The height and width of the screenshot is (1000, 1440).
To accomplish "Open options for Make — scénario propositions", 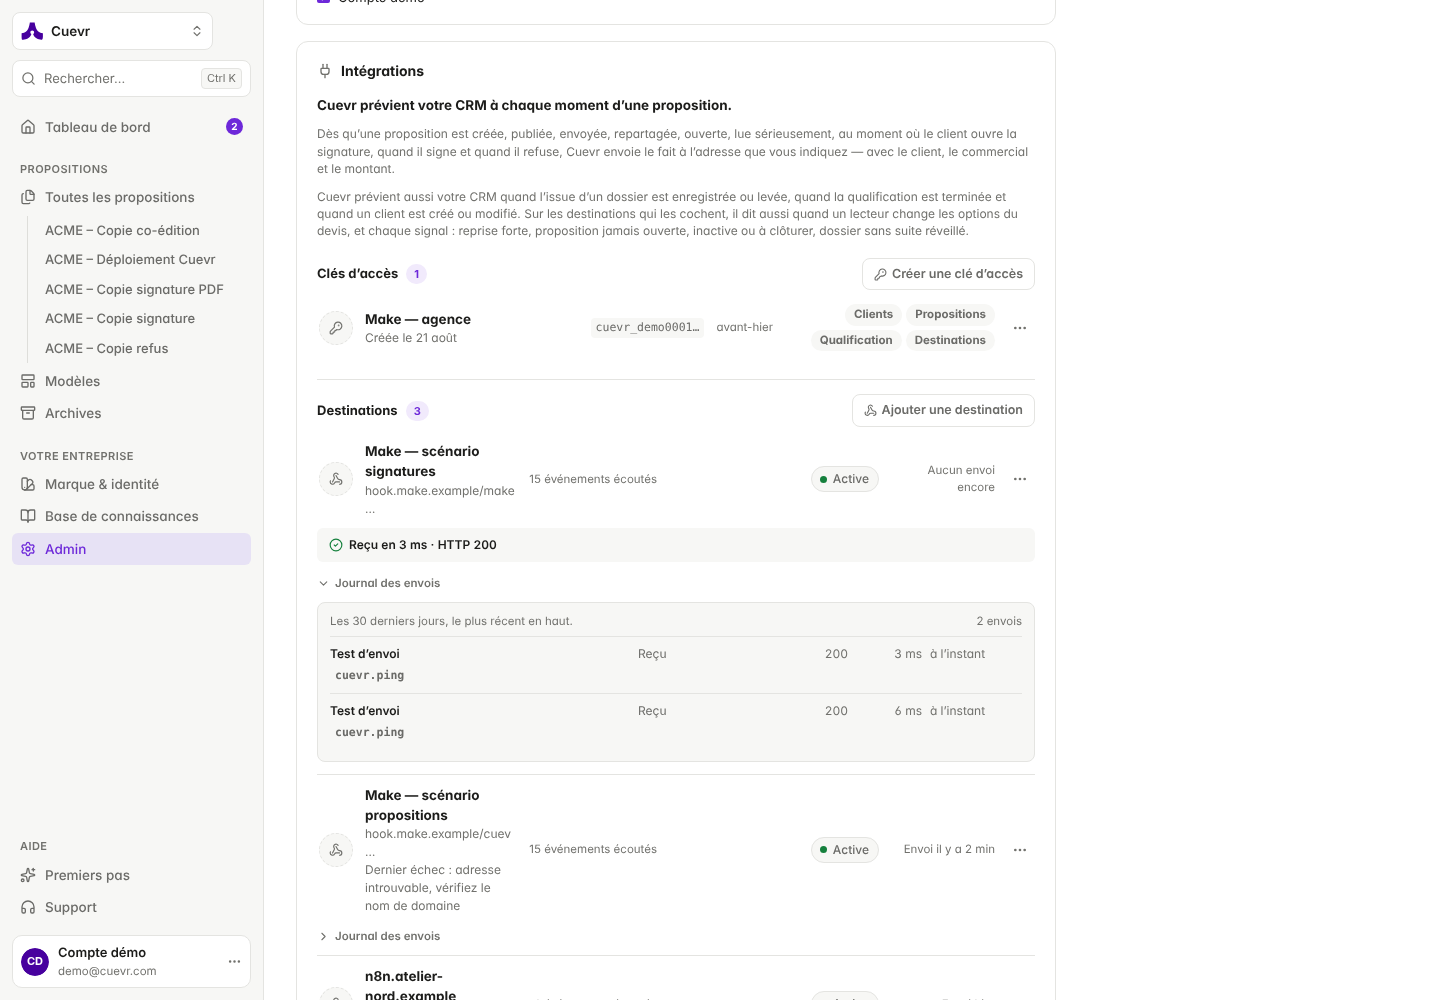I will 1020,850.
